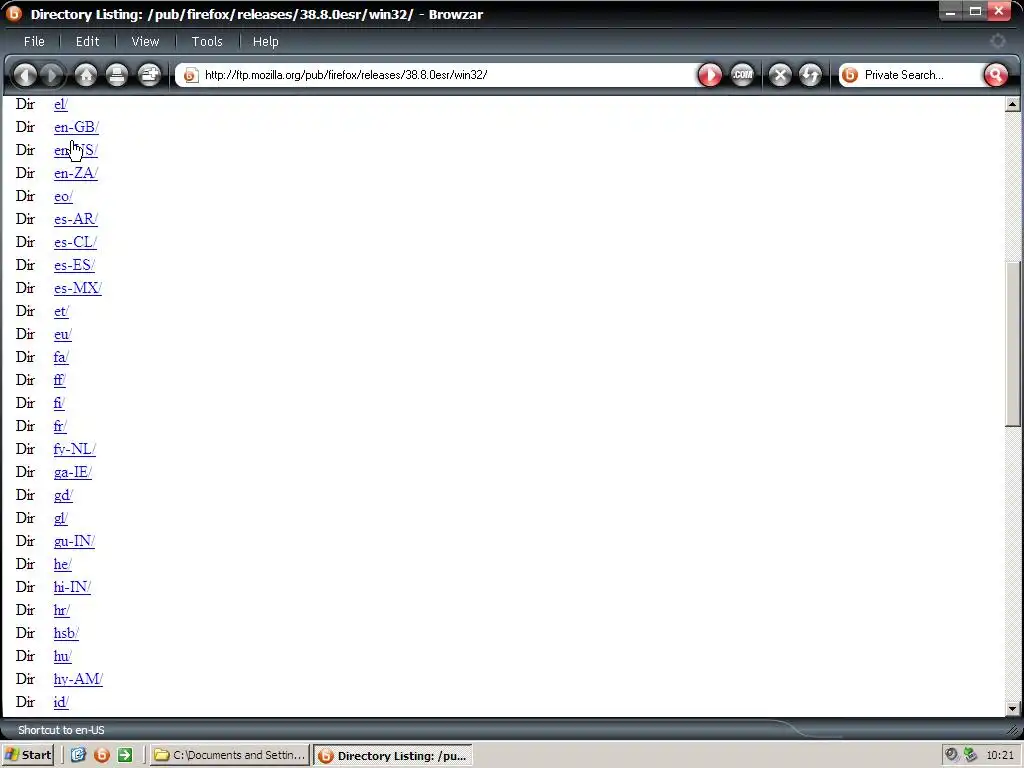Go forward with the Forward arrow button
The height and width of the screenshot is (768, 1024).
tap(52, 75)
